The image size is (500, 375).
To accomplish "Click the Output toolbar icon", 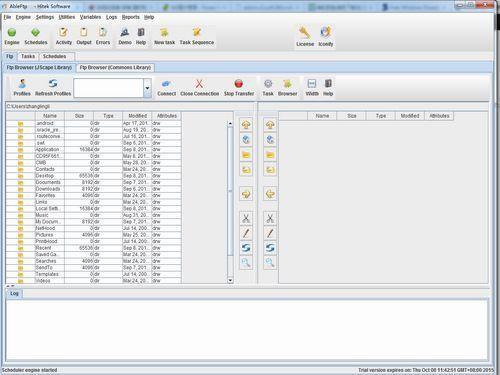I will pos(84,33).
